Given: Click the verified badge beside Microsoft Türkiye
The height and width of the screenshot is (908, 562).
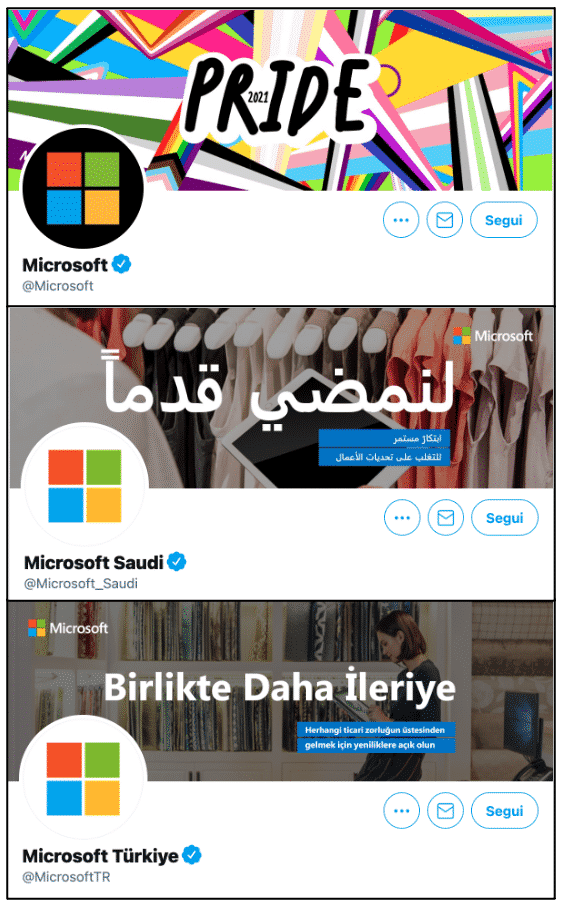Looking at the screenshot, I should (192, 855).
